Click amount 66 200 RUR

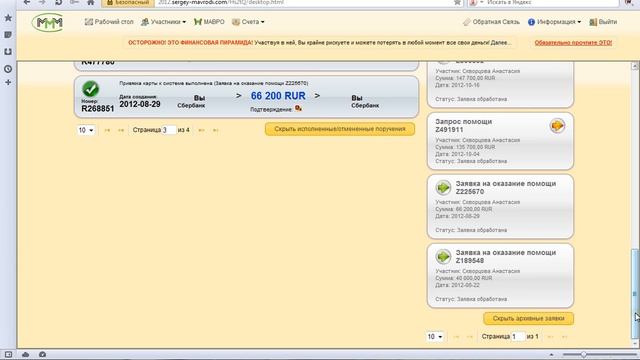pos(278,96)
